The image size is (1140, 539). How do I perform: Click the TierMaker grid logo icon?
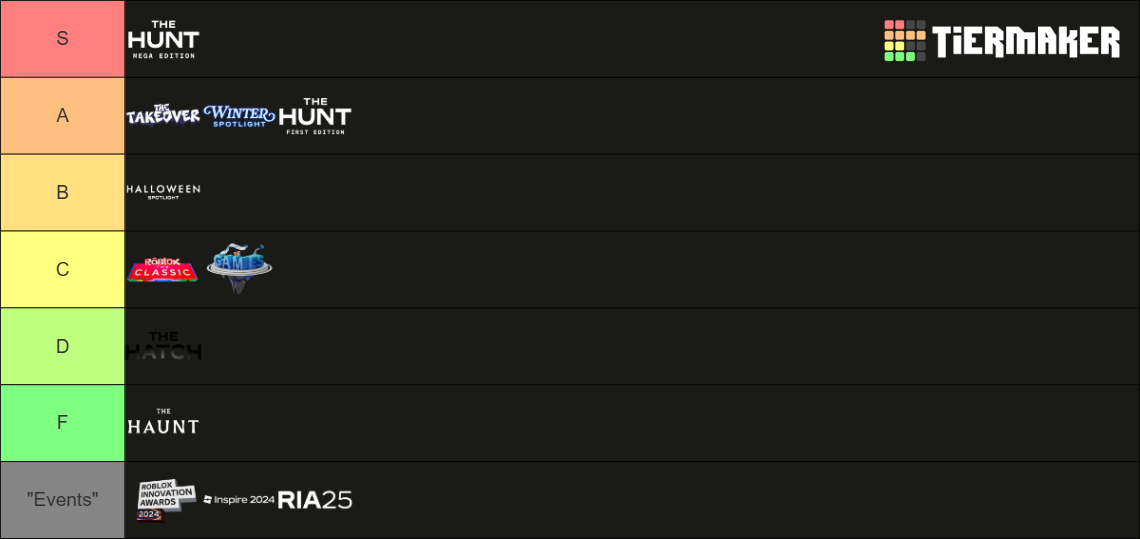pyautogui.click(x=904, y=40)
